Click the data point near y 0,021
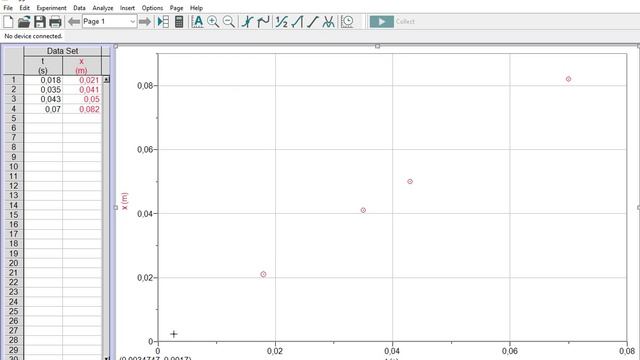 click(x=263, y=274)
